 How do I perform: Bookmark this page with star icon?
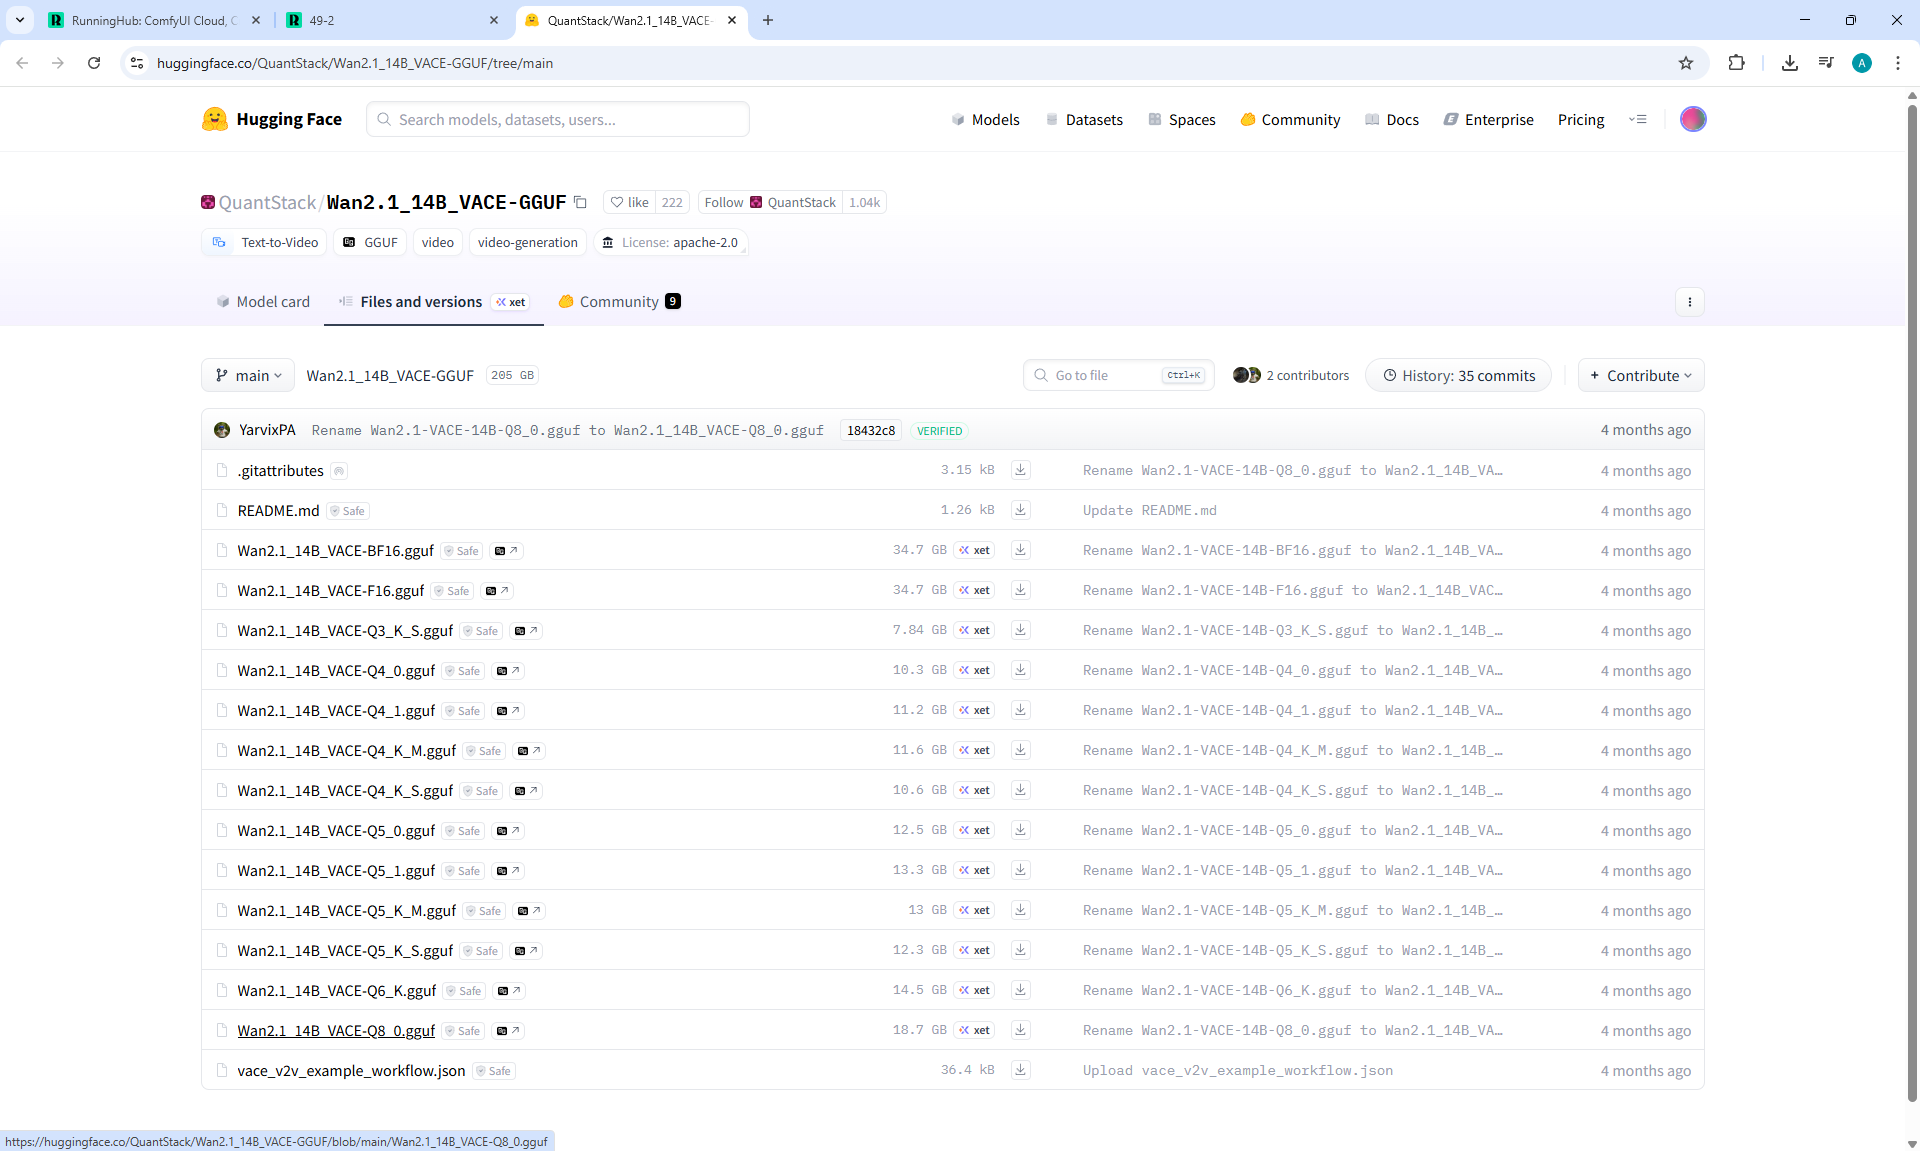point(1686,63)
